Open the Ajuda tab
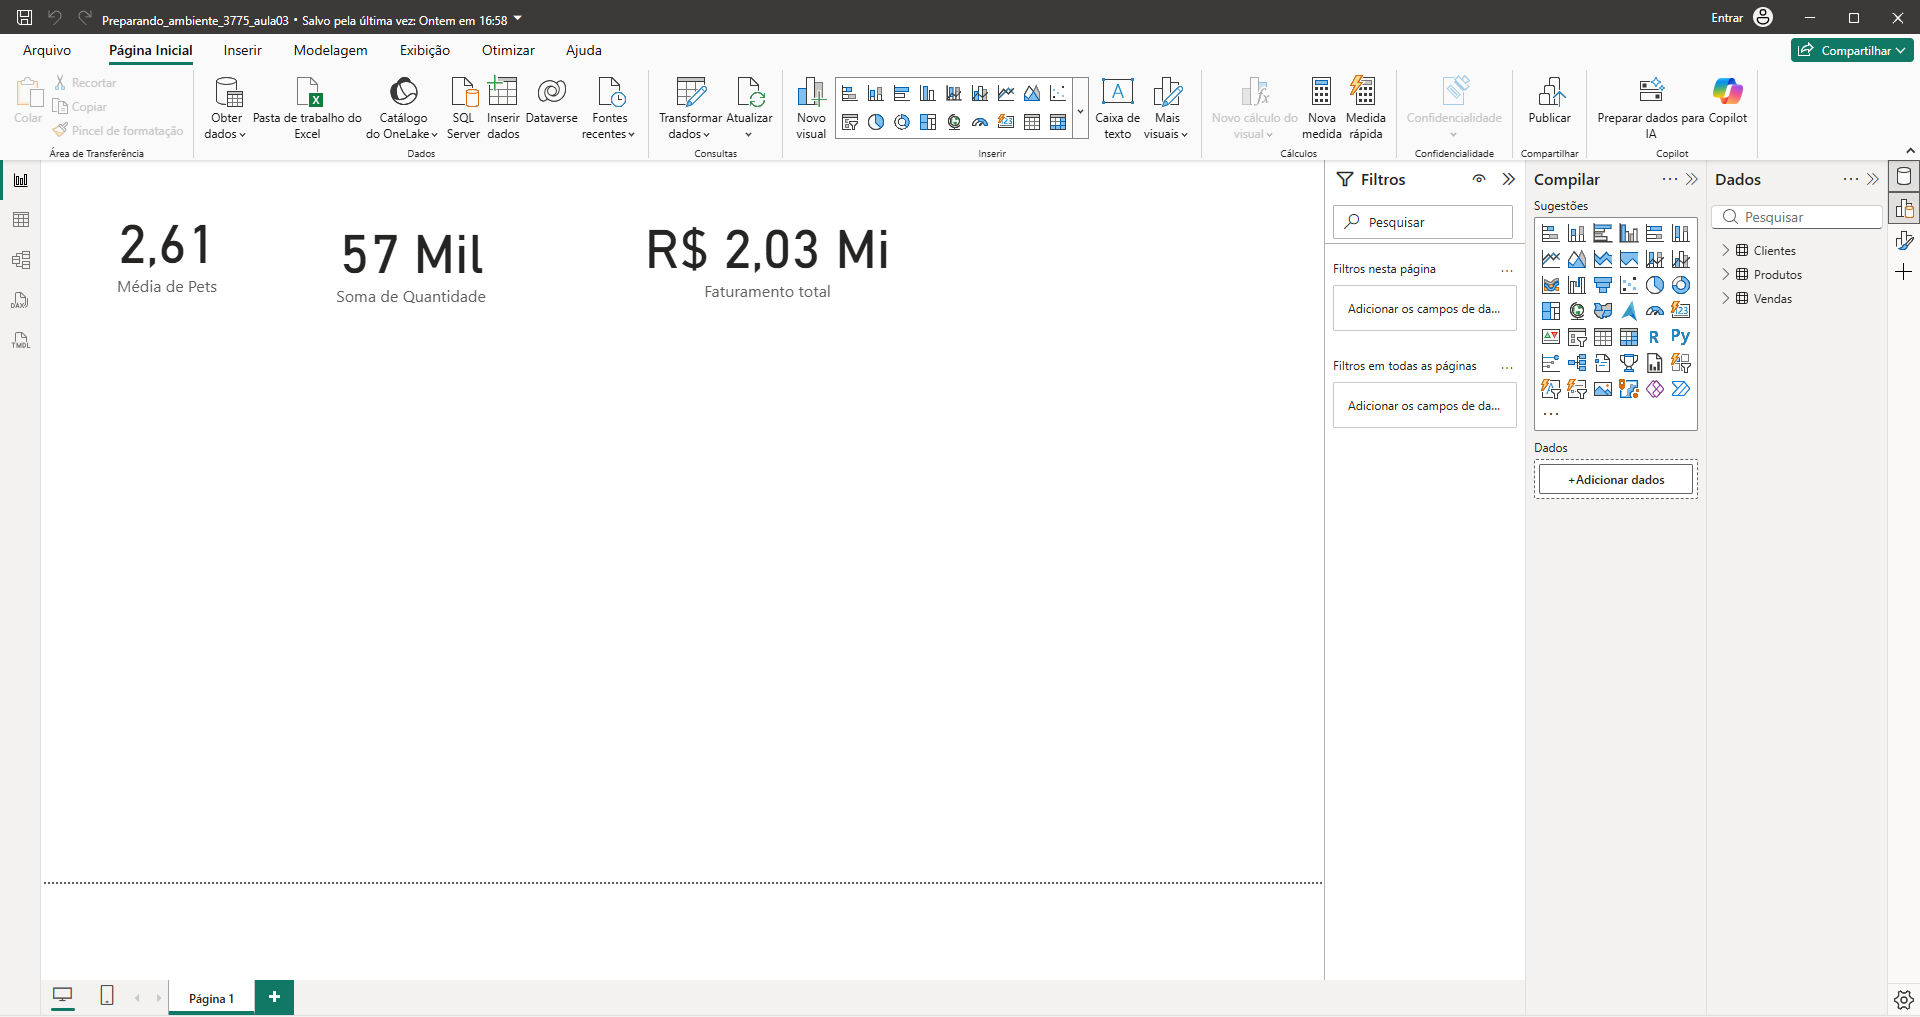 click(584, 50)
